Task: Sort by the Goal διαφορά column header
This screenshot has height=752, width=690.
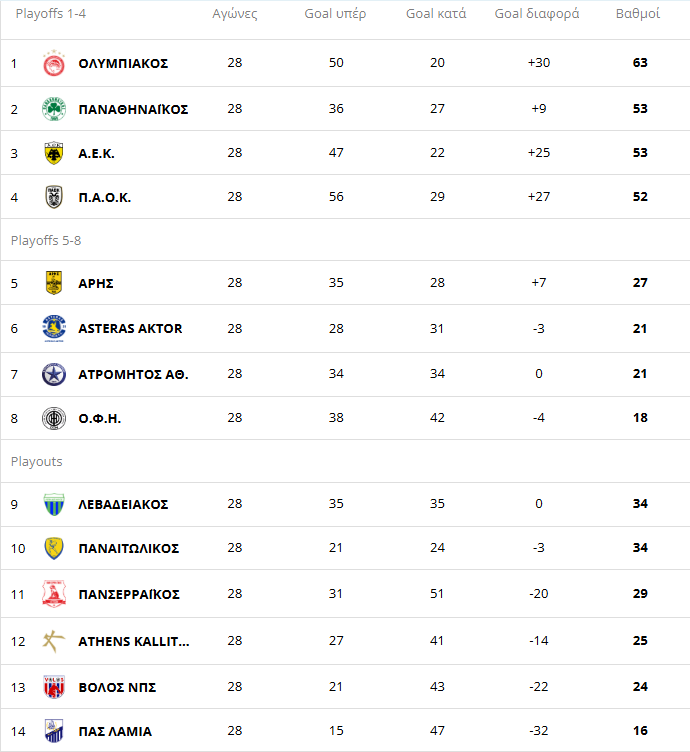Action: (537, 13)
